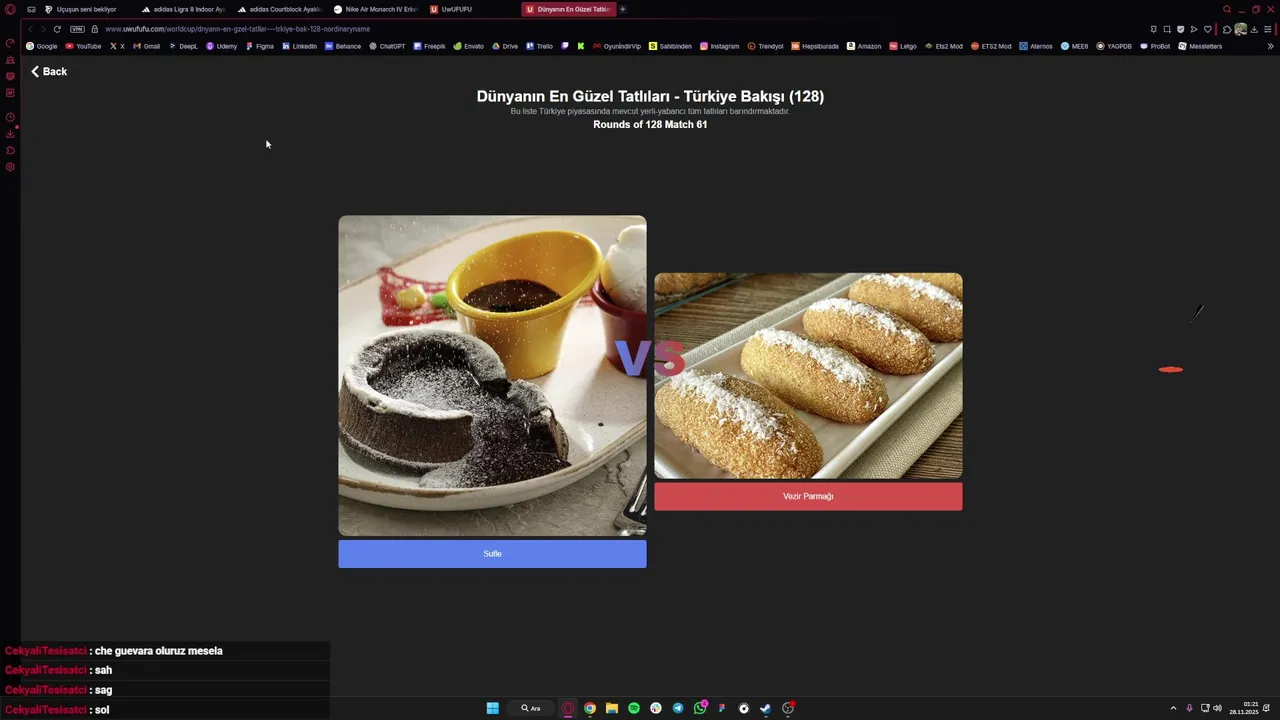
Task: Open the downloads icon in the toolbar
Action: 1254,29
